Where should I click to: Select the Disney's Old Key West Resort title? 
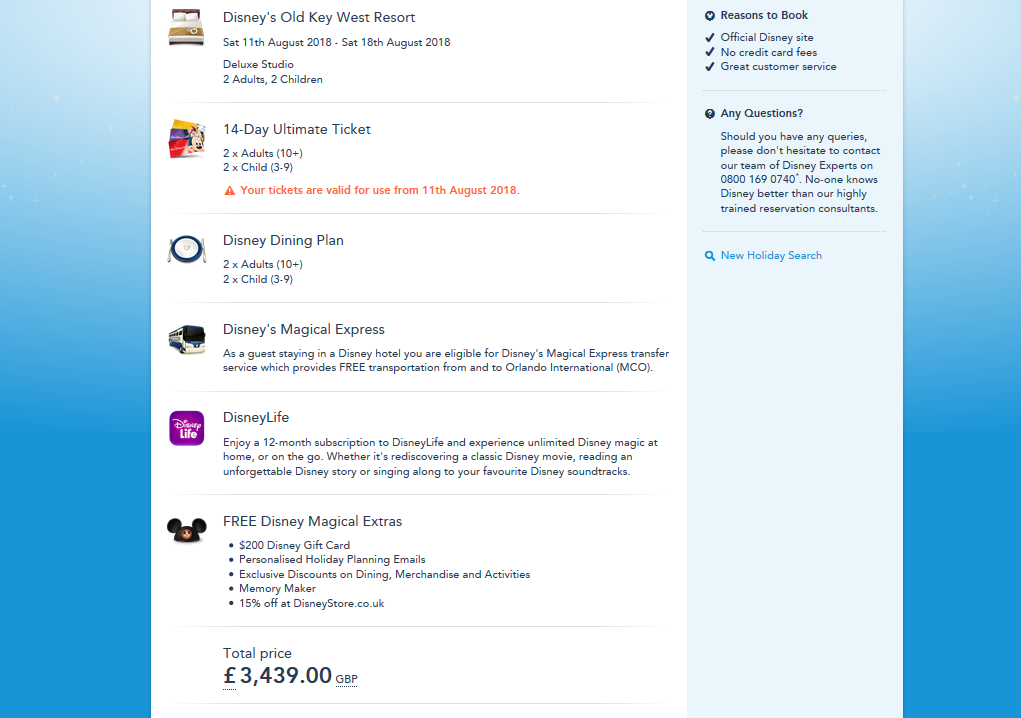click(319, 18)
